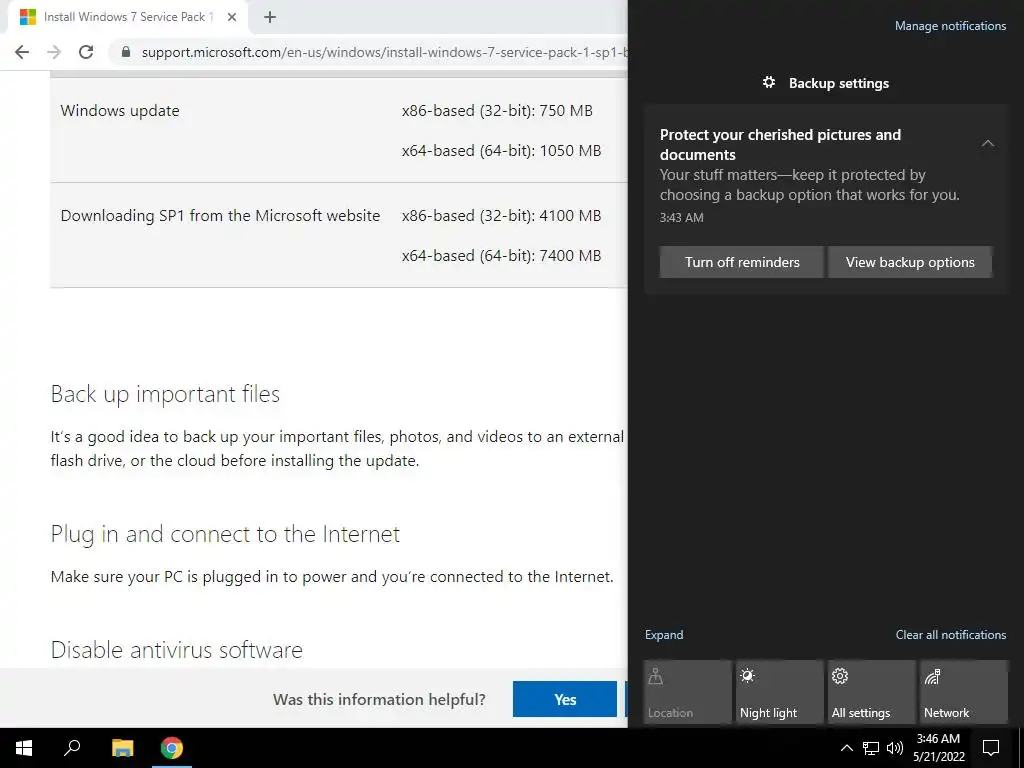
Task: Open the volume tray icon
Action: click(x=895, y=748)
